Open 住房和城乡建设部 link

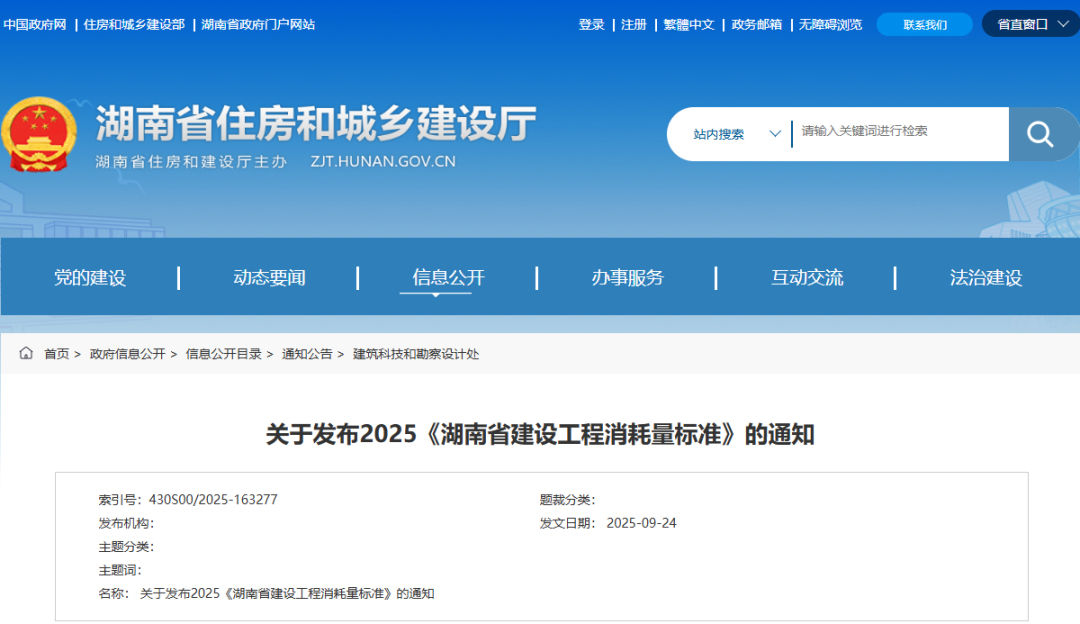(x=134, y=24)
